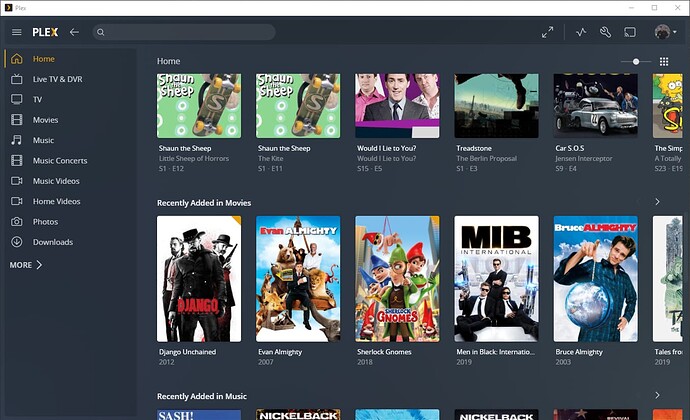Open Django Unchained poster
The height and width of the screenshot is (420, 690).
coord(199,279)
